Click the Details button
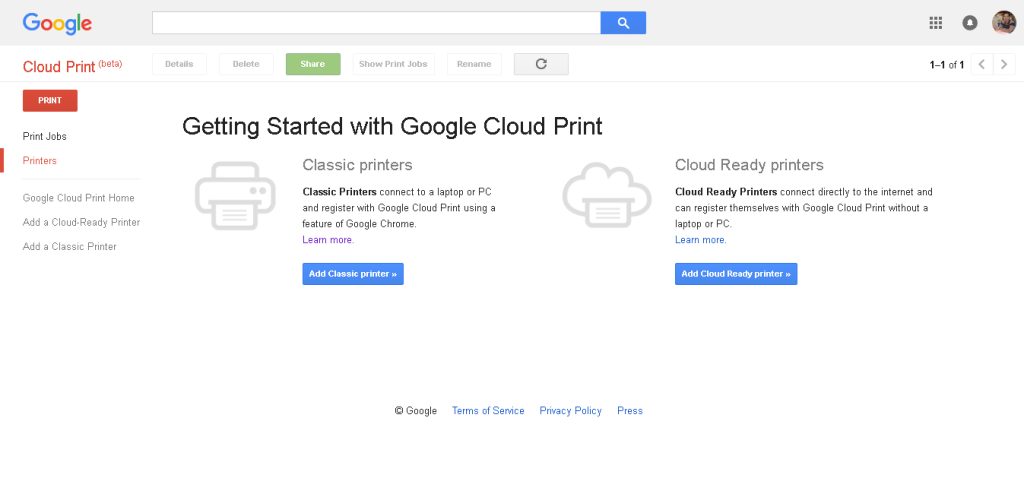The width and height of the screenshot is (1024, 478). tap(179, 64)
